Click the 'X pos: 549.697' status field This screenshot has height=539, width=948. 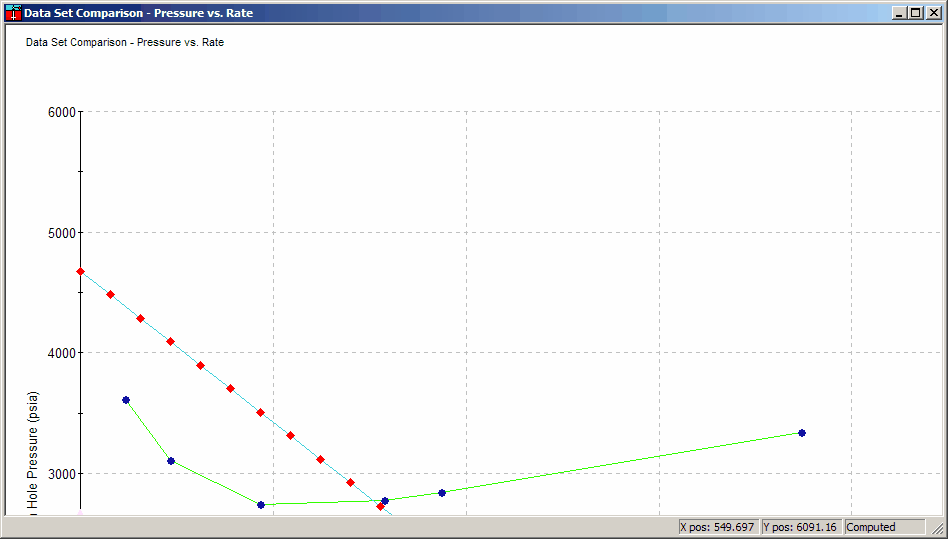point(718,527)
